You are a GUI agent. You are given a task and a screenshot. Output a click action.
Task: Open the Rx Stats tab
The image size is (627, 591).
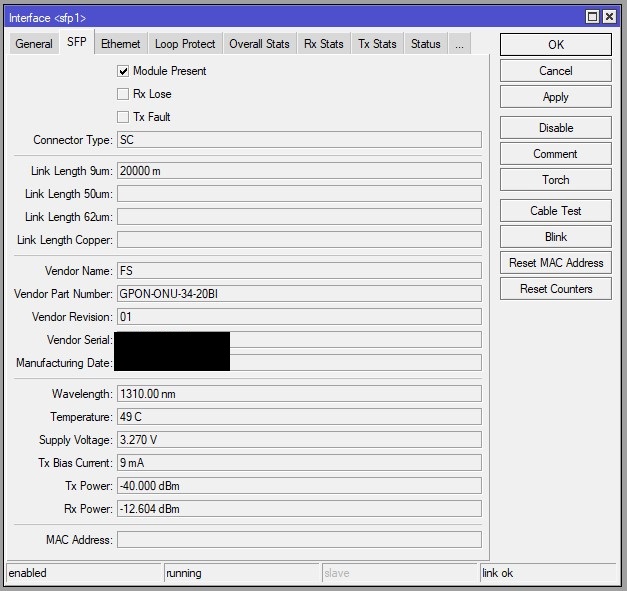coord(324,44)
